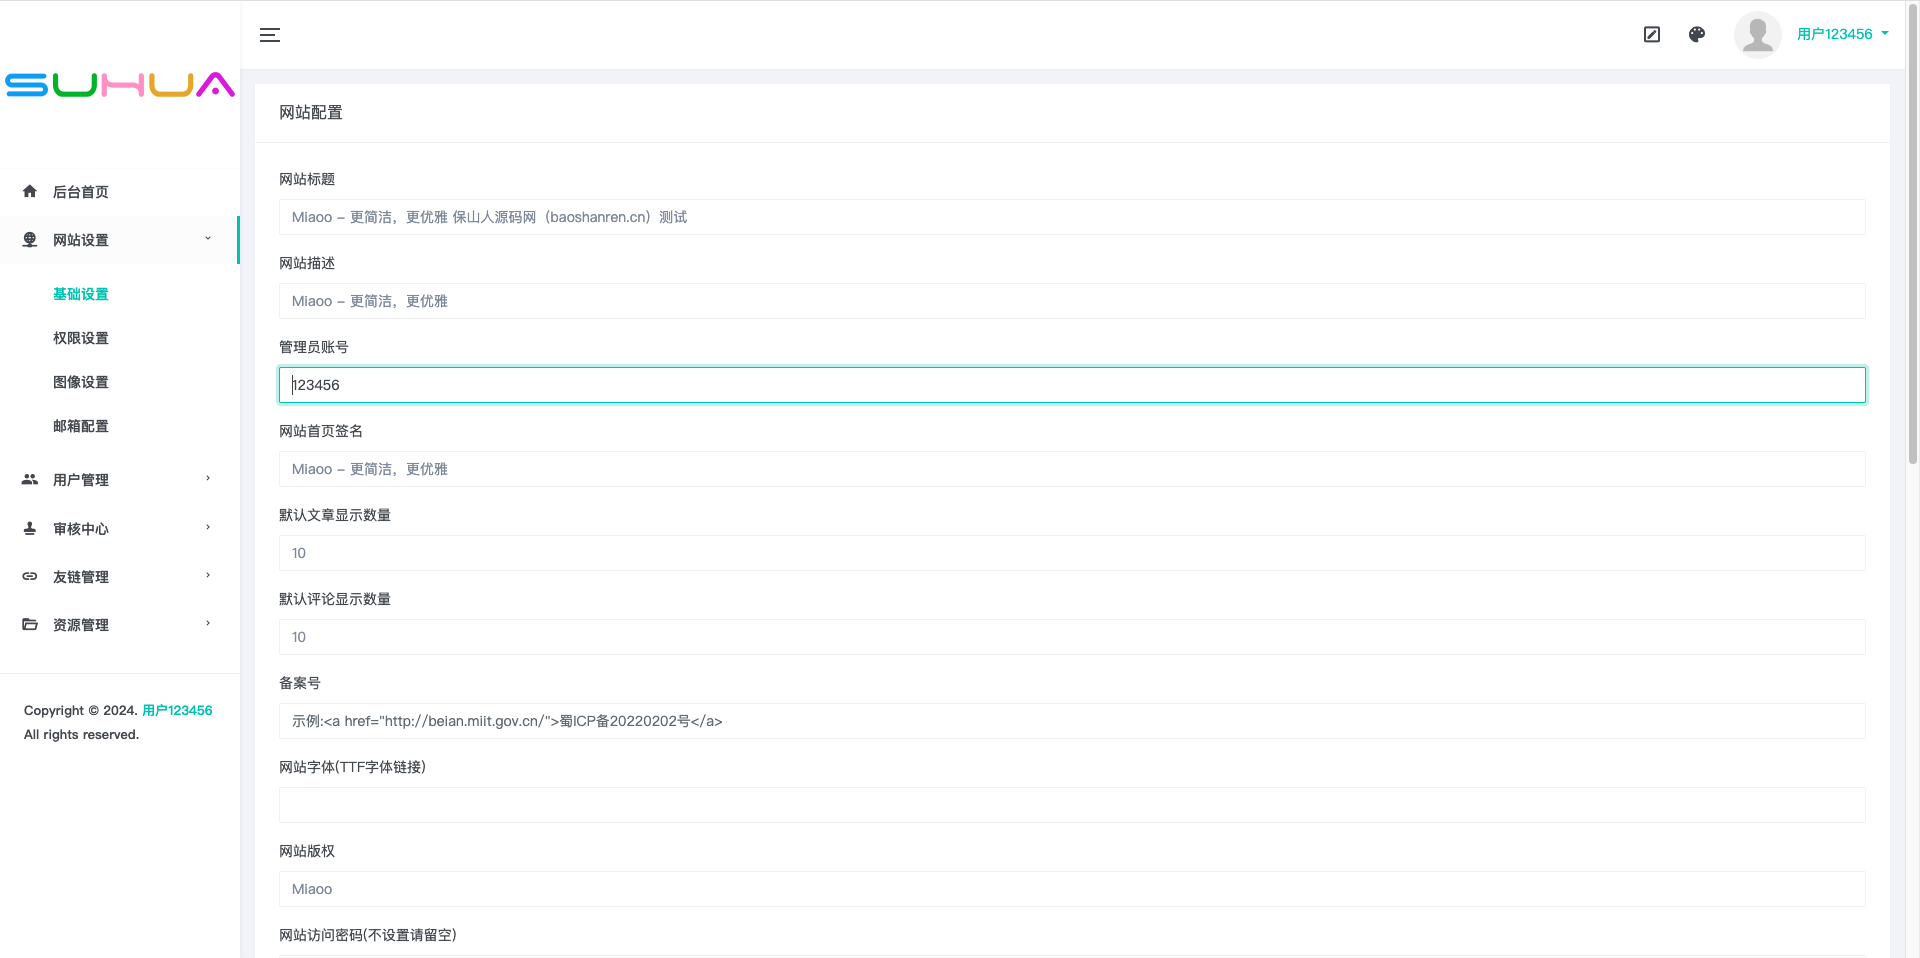Image resolution: width=1920 pixels, height=958 pixels.
Task: Click the 网站配置 heading text
Action: point(311,113)
